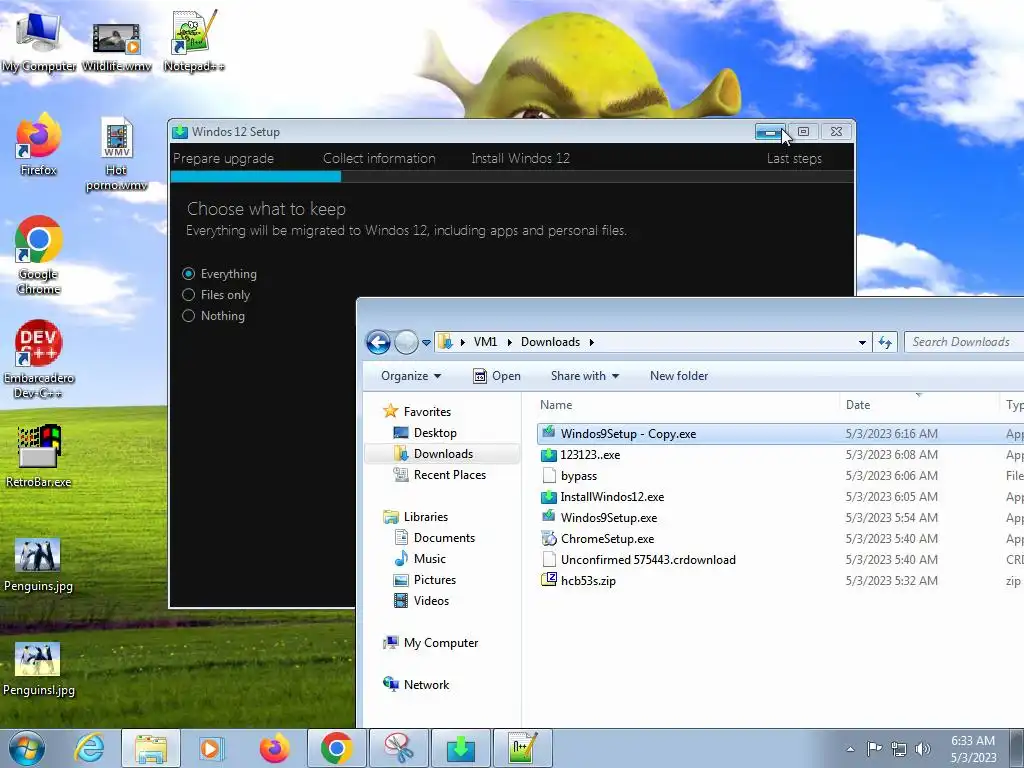Open Recent Places in navigation pane
1024x768 pixels.
click(x=440, y=474)
